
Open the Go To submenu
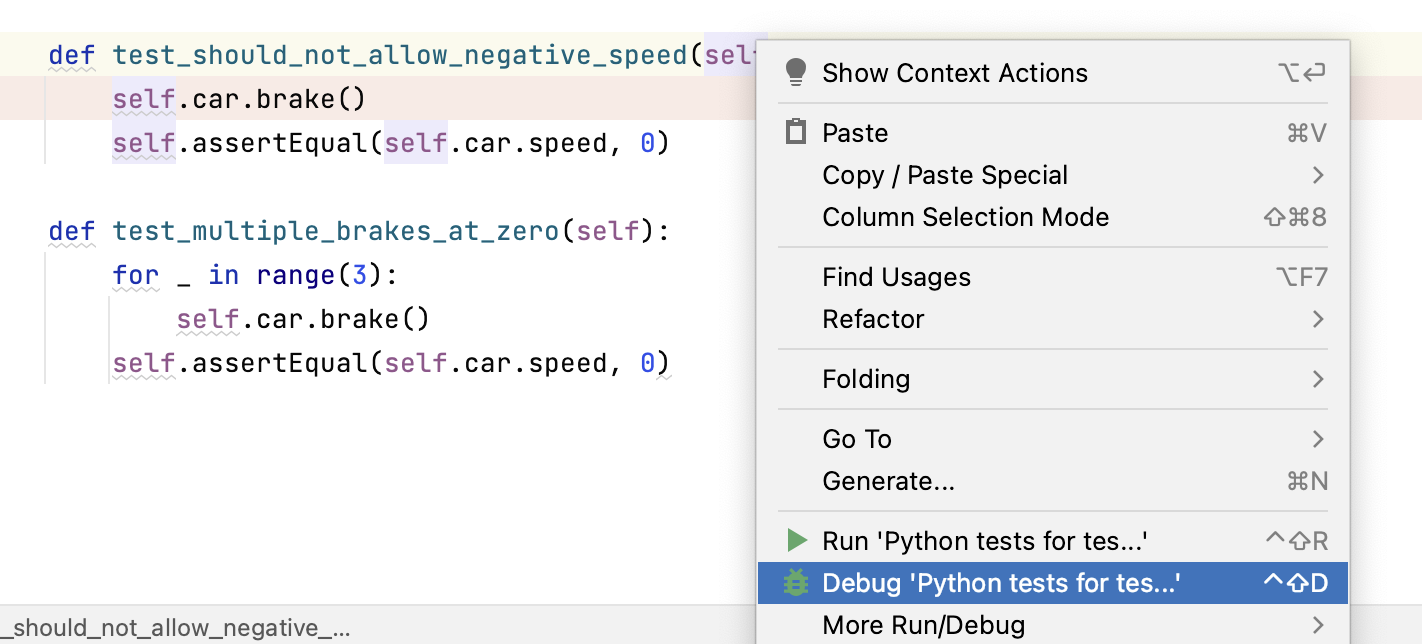pos(857,439)
